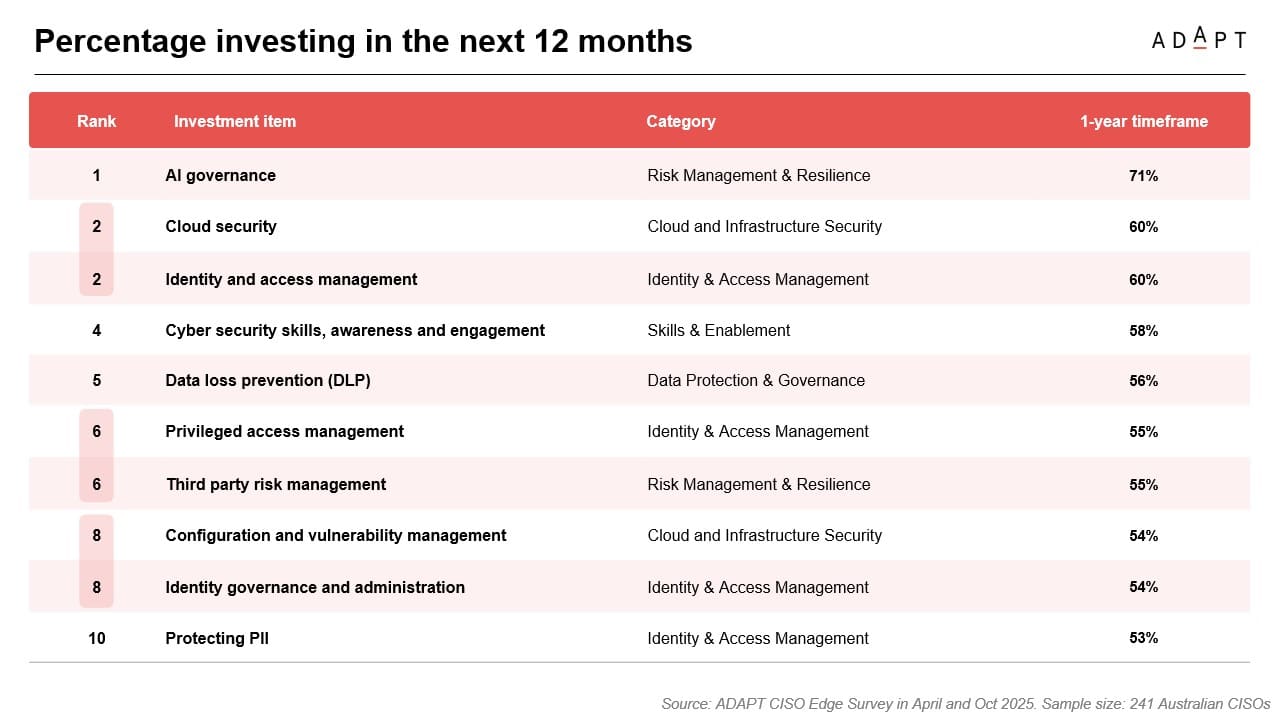The height and width of the screenshot is (720, 1280).
Task: Click Third party risk management item
Action: click(276, 484)
